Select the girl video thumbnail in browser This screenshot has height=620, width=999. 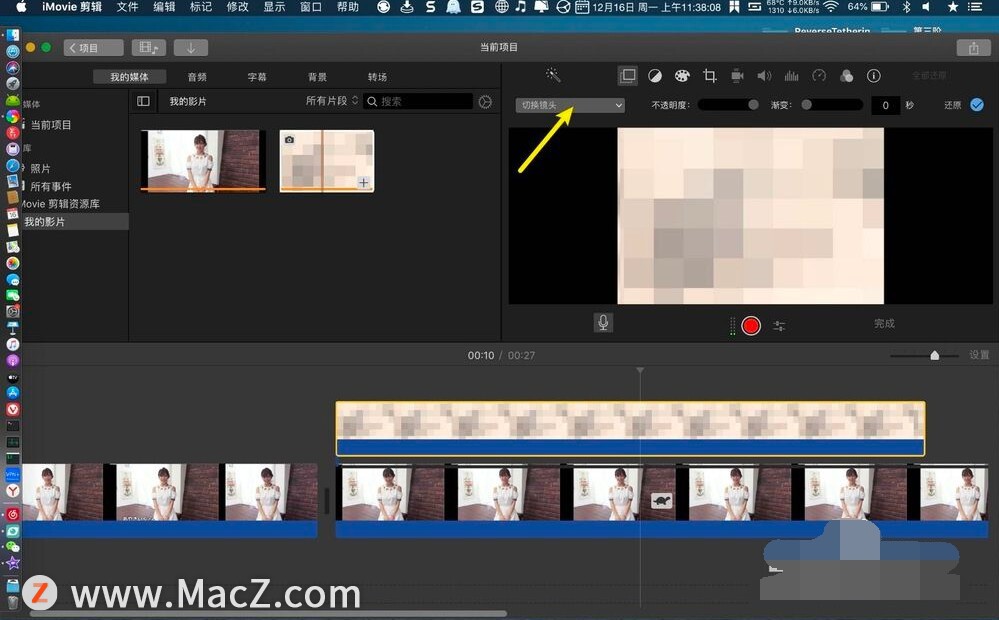point(203,161)
